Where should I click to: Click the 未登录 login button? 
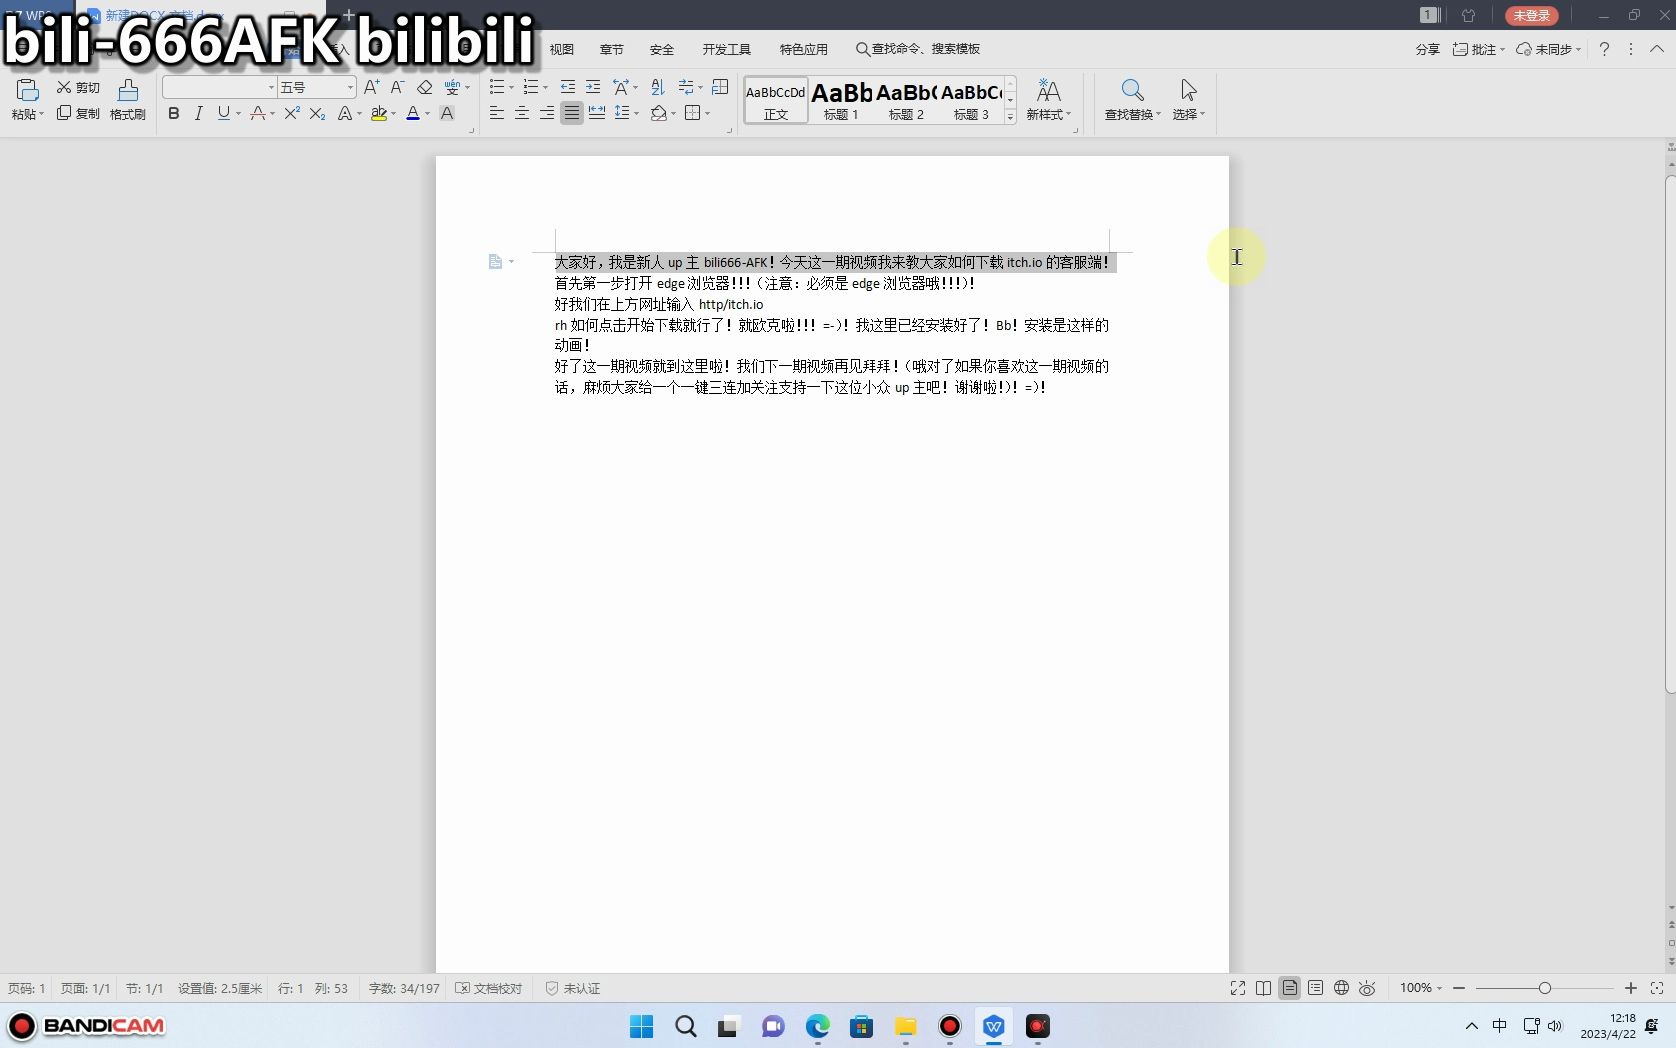click(1531, 16)
